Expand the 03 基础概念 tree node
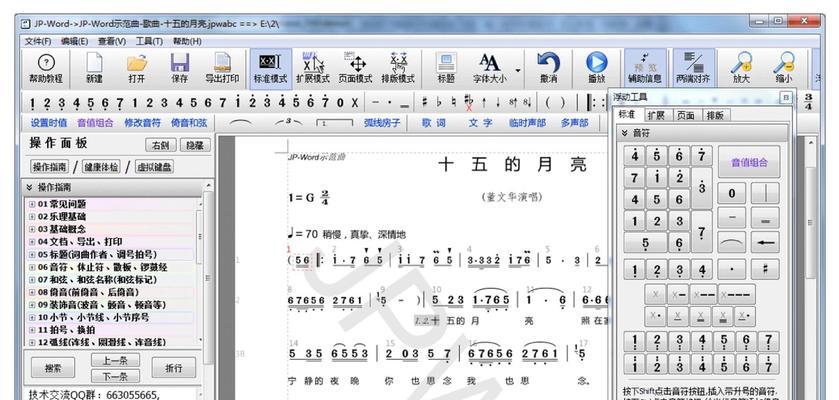Viewport: 839px width, 400px height. coord(32,229)
